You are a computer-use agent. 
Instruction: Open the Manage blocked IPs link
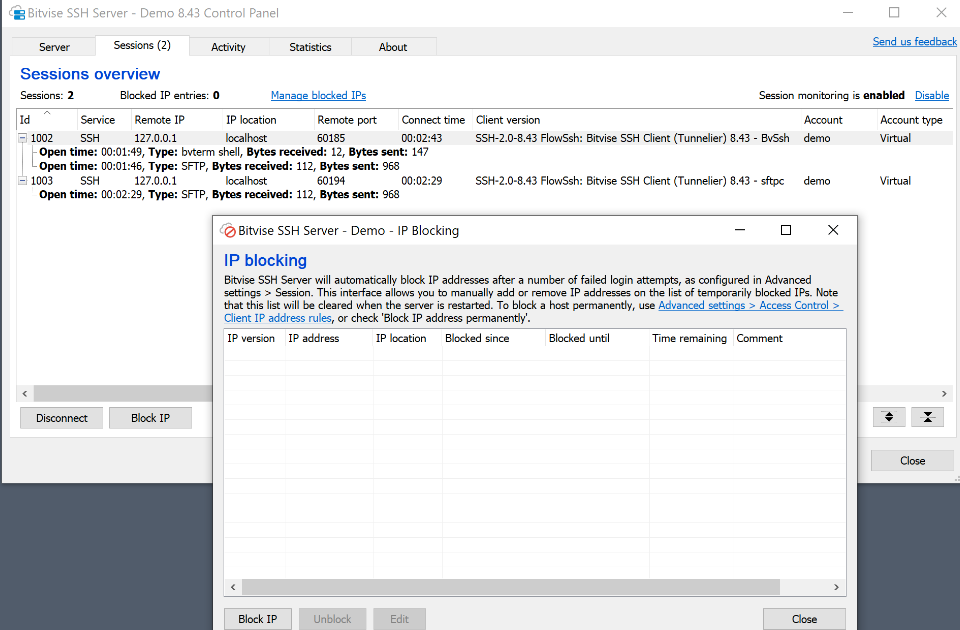tap(318, 96)
